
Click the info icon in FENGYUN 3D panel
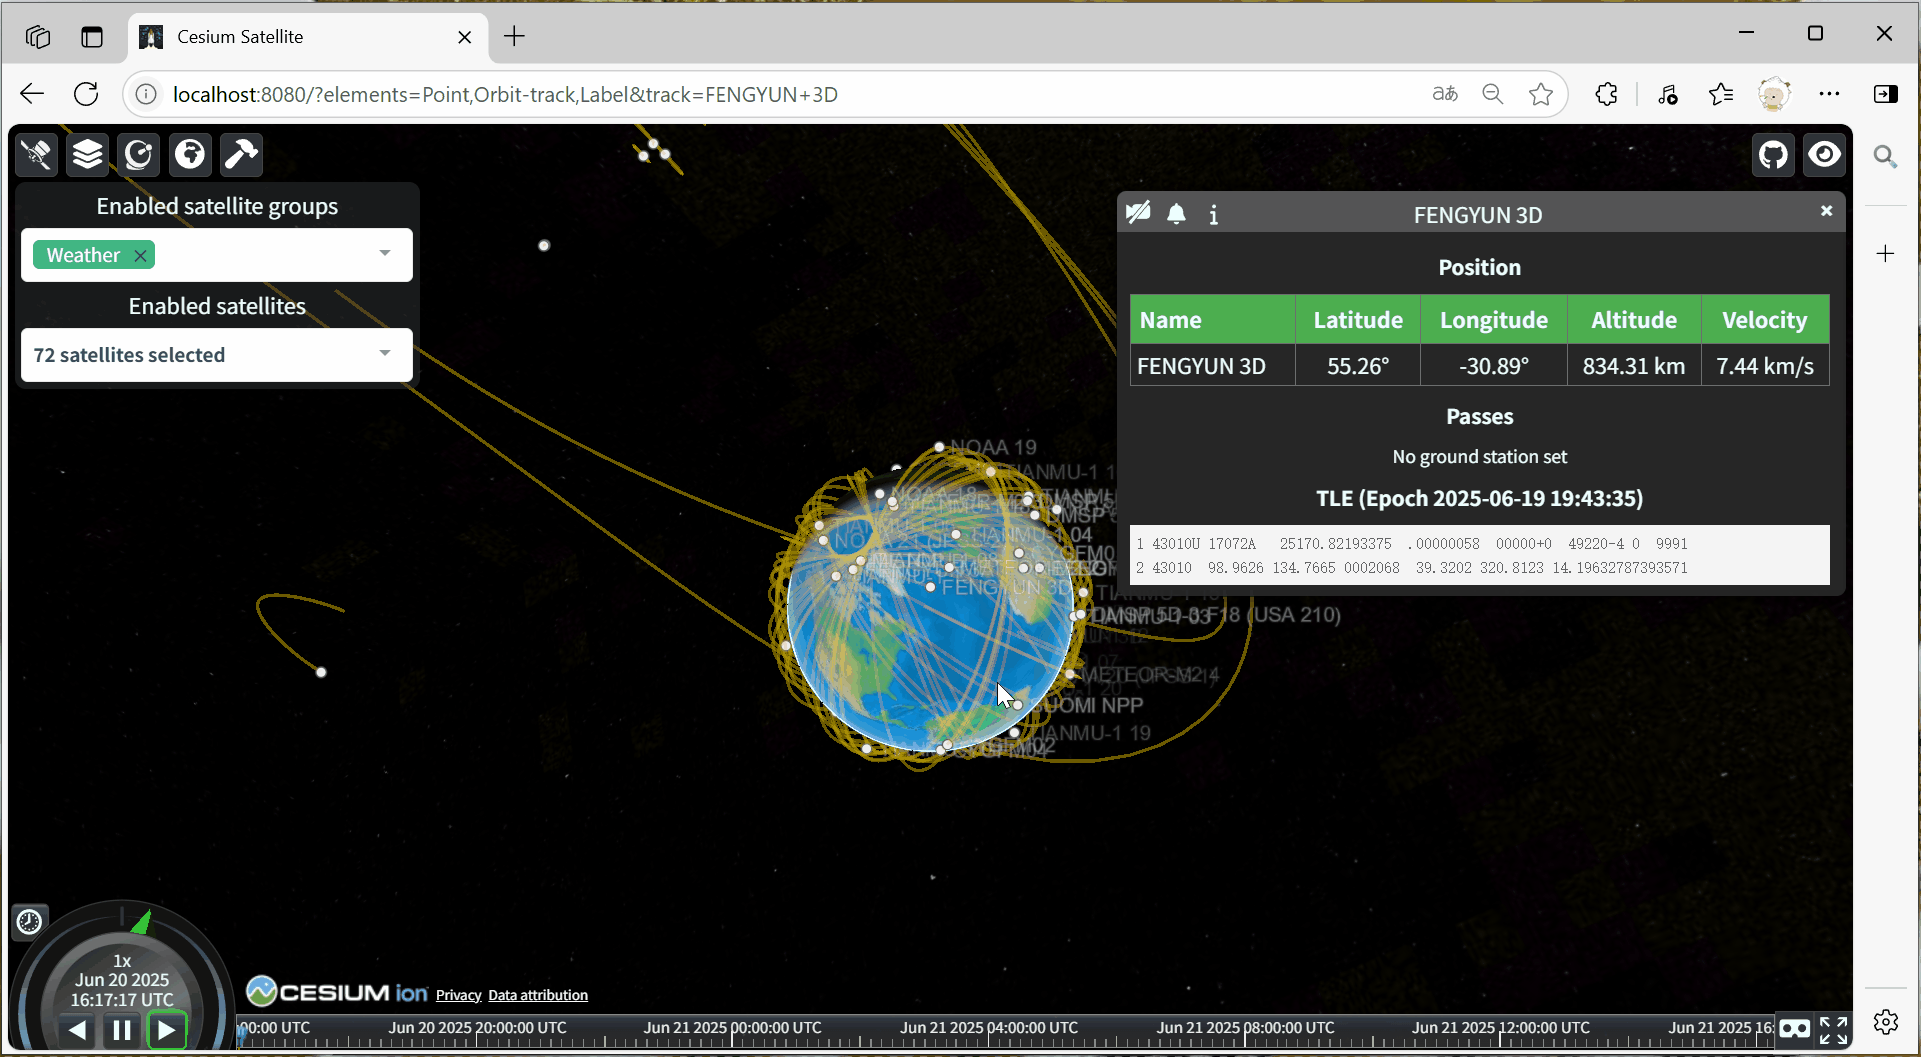[1213, 214]
